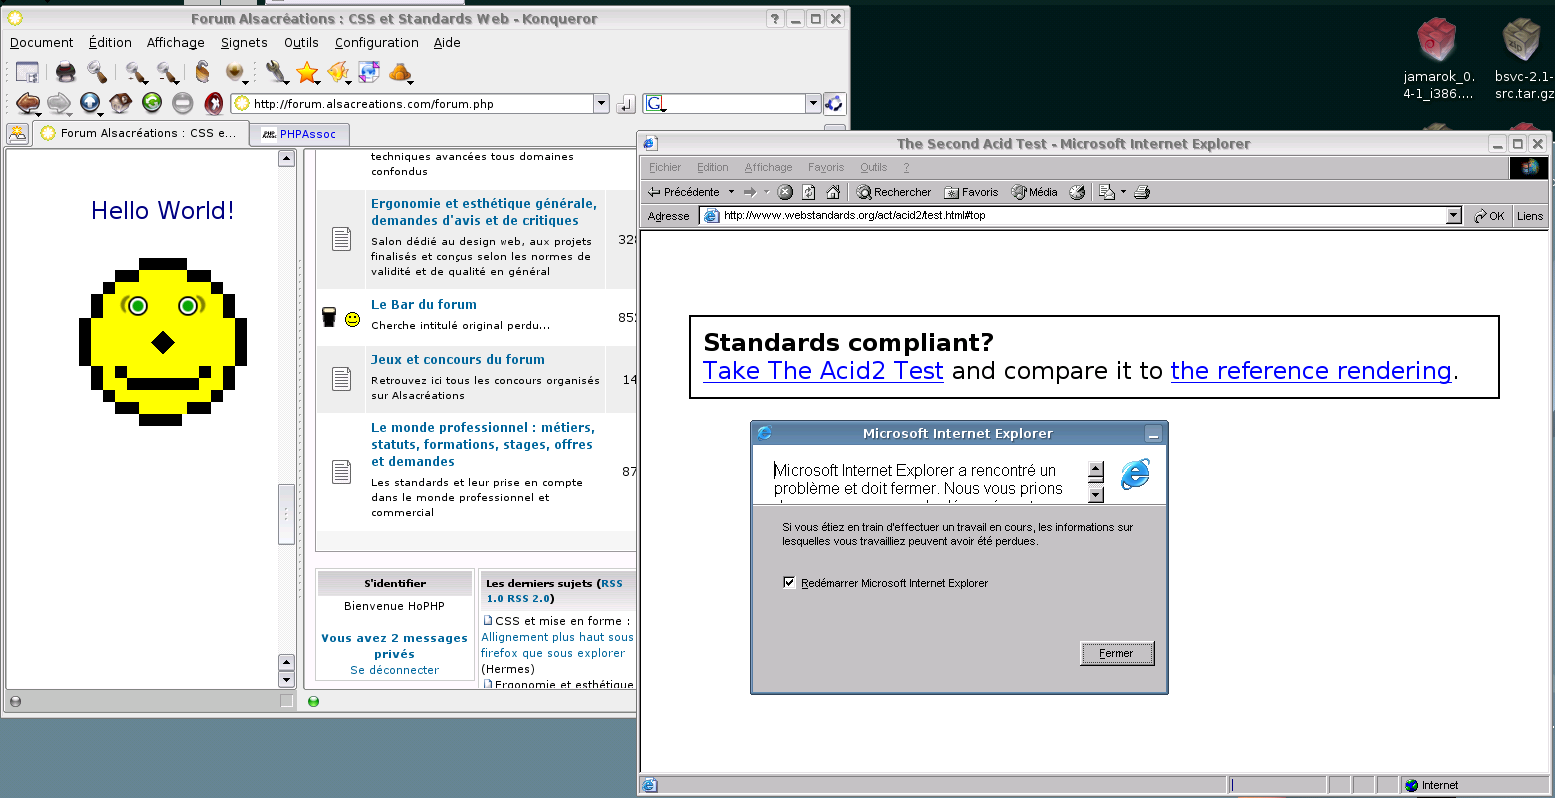Go back with Konqueror's Back arrow
1555x798 pixels.
coord(27,103)
